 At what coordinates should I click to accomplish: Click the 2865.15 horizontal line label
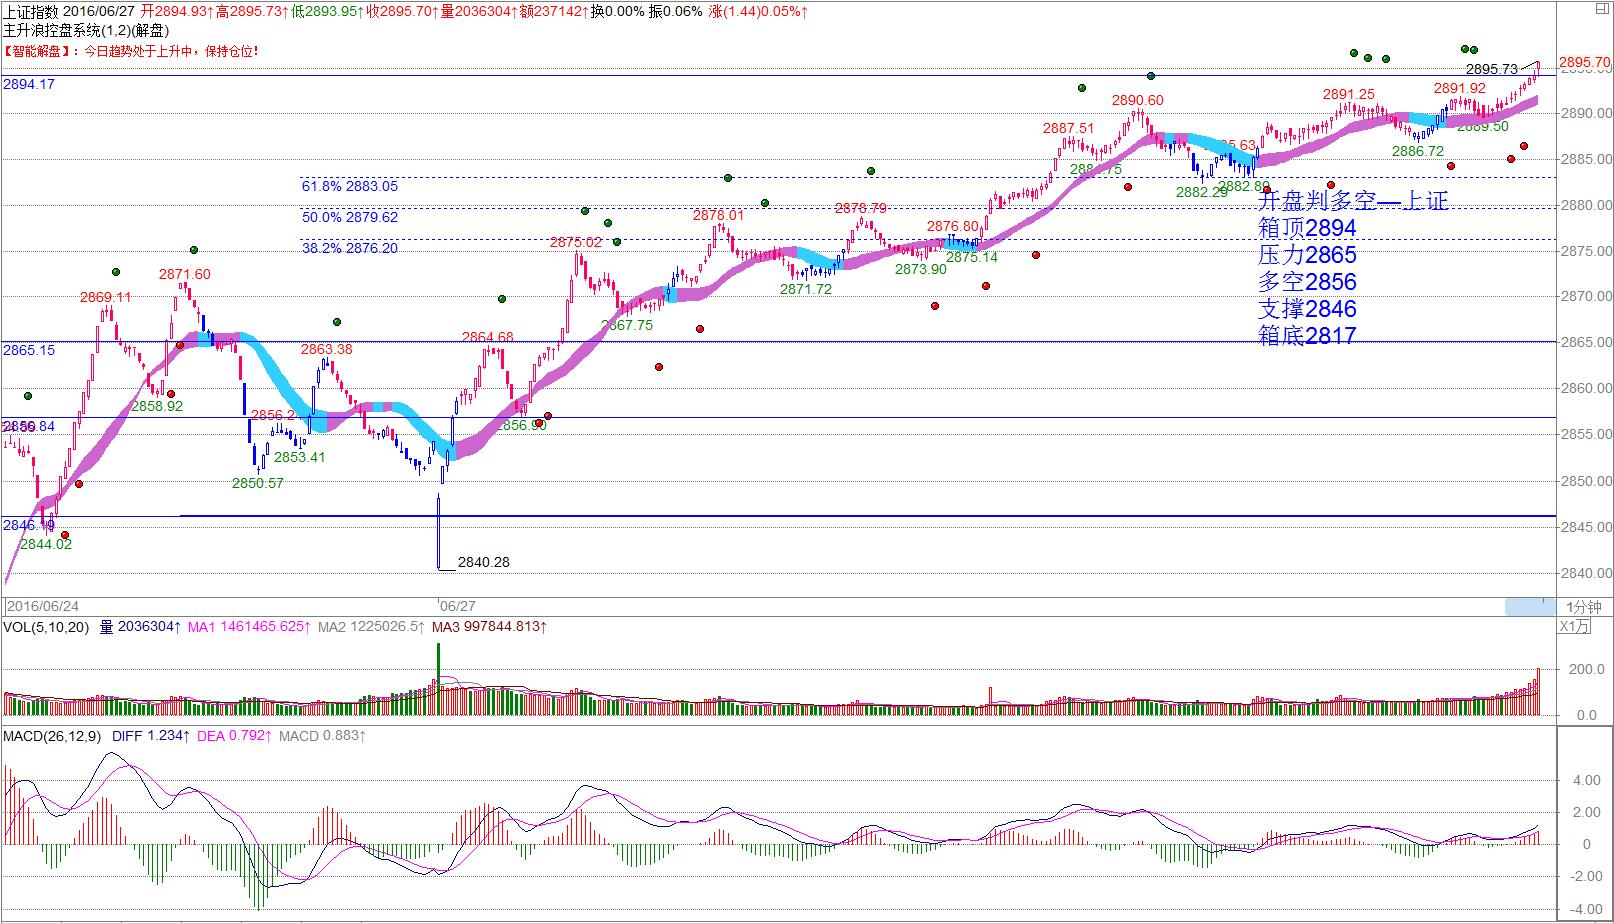(x=29, y=351)
